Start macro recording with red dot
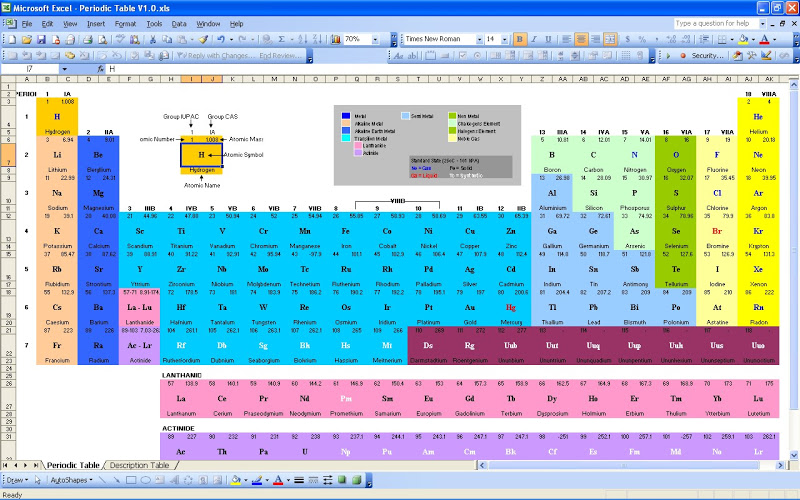This screenshot has height=500, width=800. [x=683, y=56]
